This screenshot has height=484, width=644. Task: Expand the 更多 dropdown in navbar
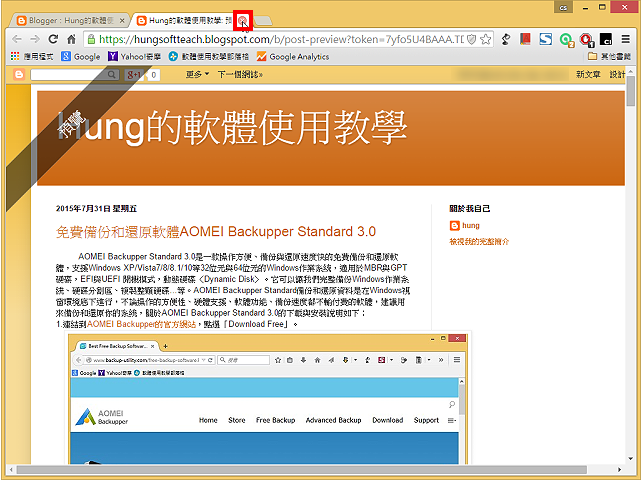[197, 74]
